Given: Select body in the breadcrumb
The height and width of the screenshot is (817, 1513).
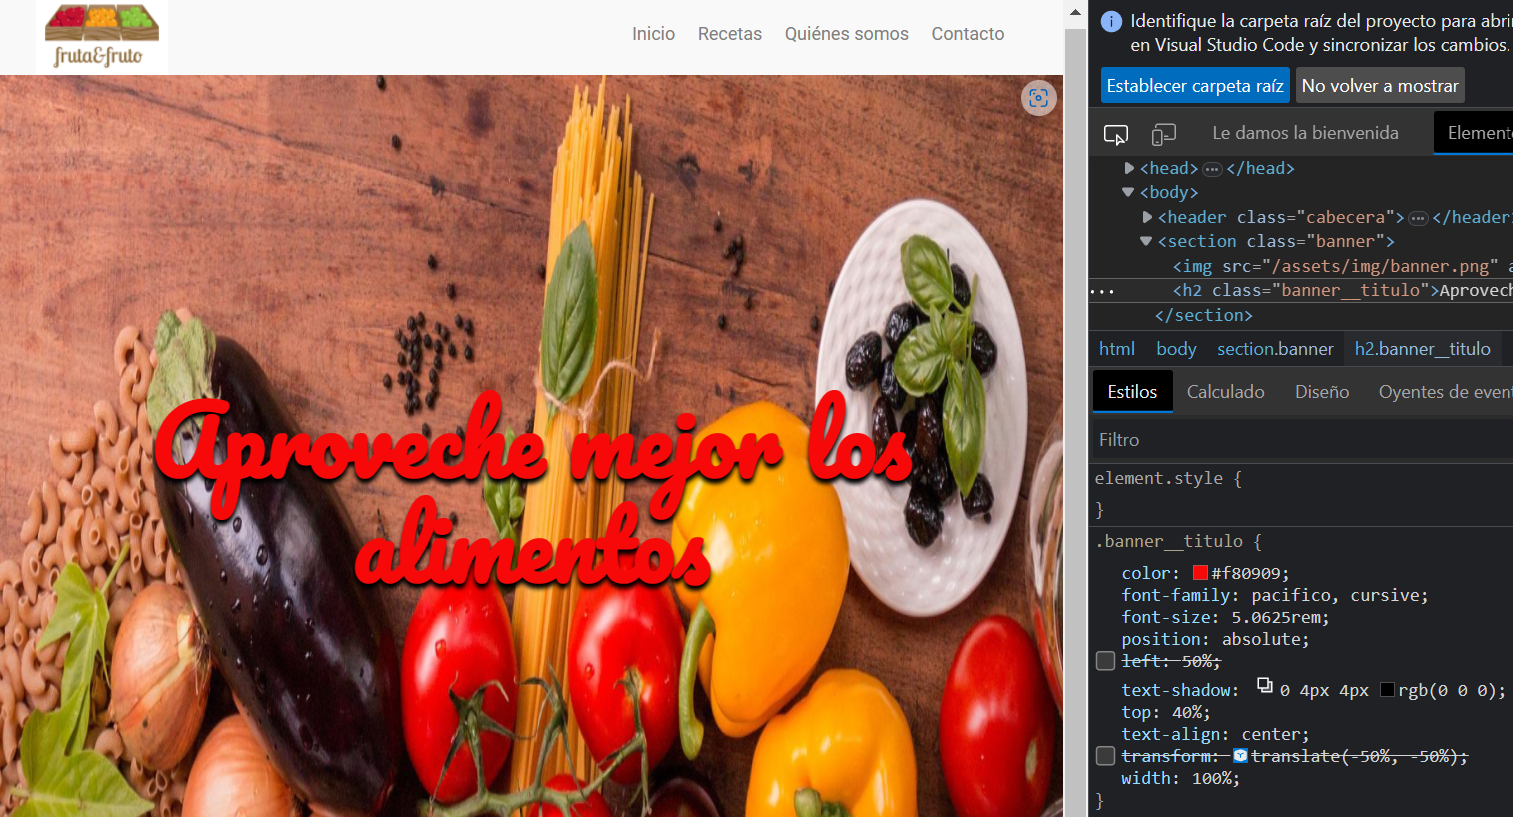Looking at the screenshot, I should (x=1176, y=349).
